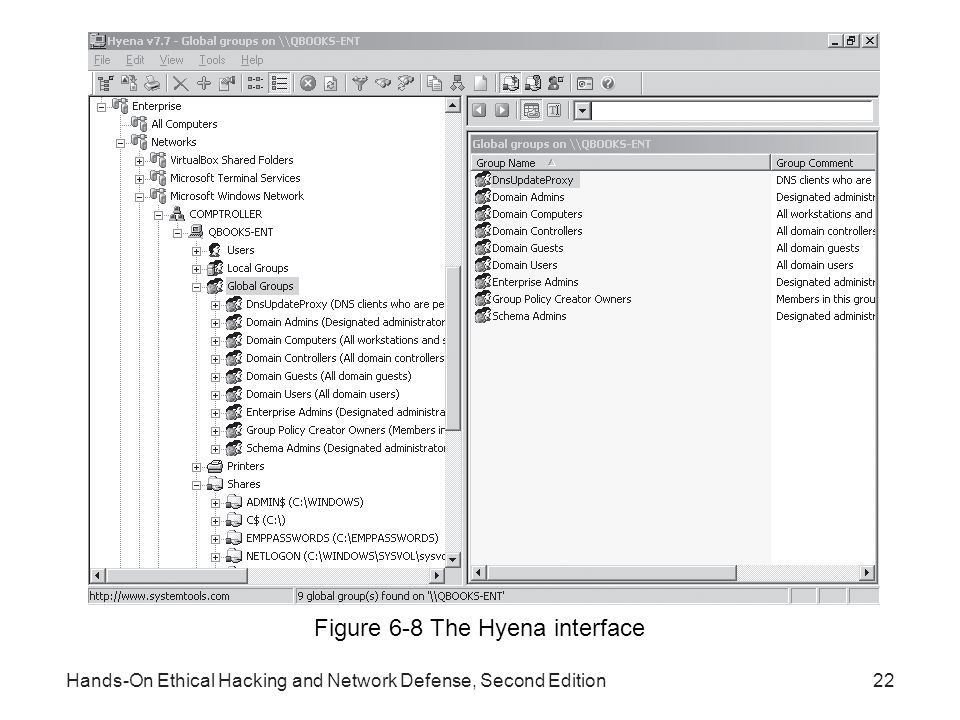Select Group Policy Creator Owners in list
This screenshot has height=720, width=960.
point(561,299)
